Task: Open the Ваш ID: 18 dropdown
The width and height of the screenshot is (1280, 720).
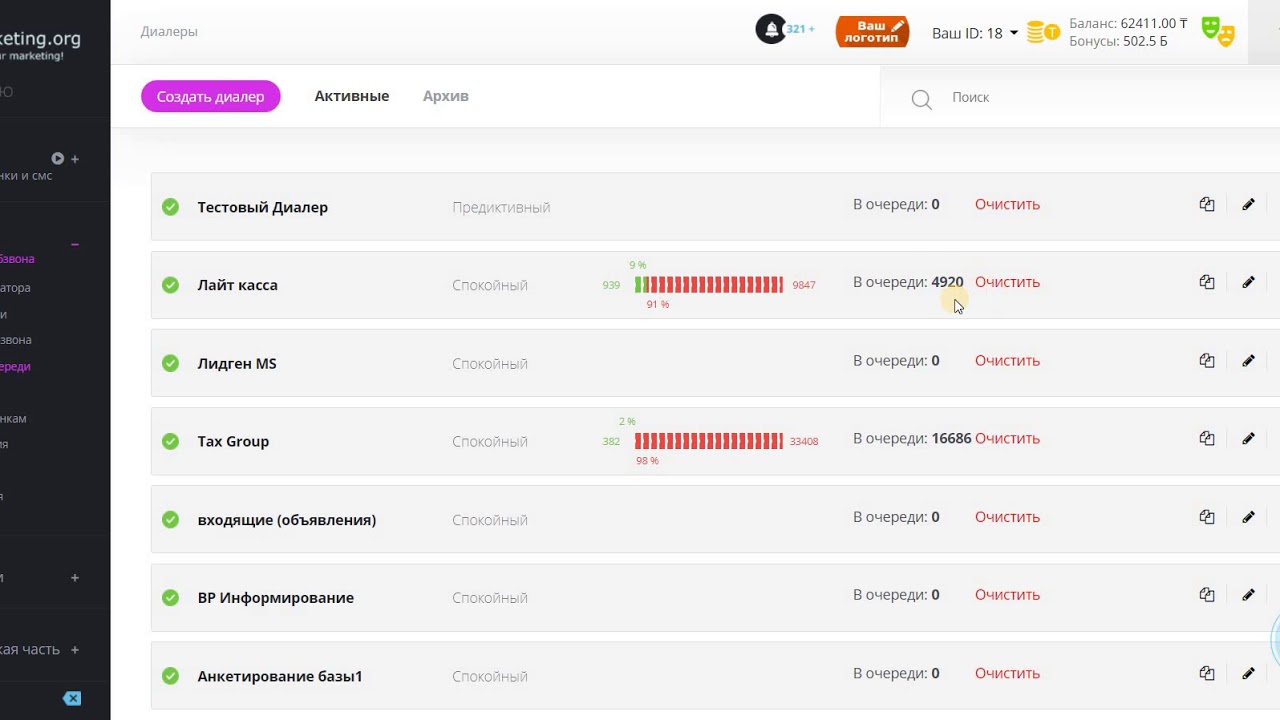Action: (975, 33)
